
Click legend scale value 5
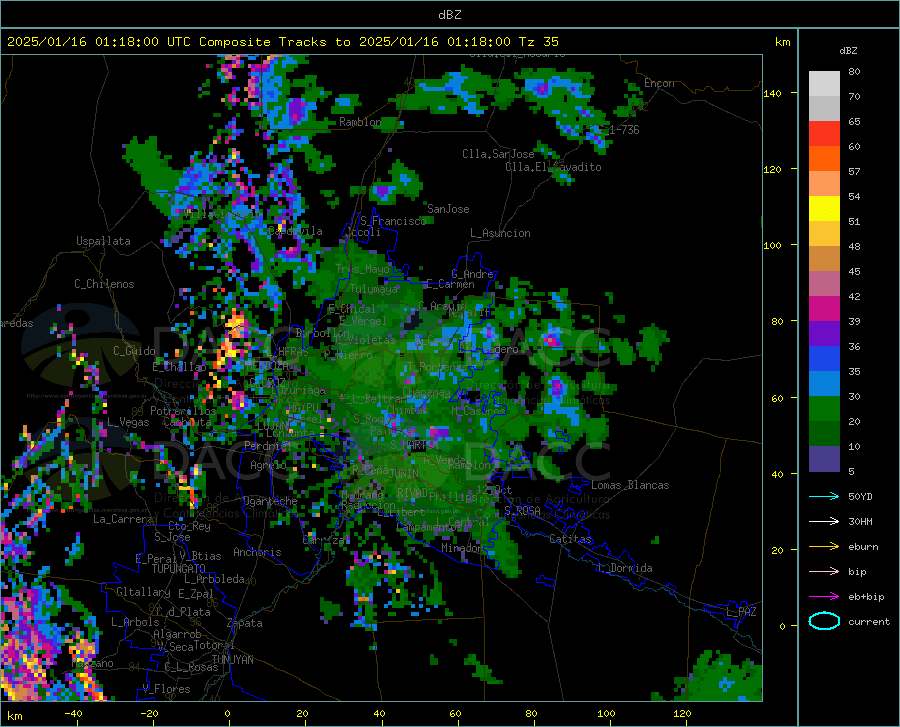coord(851,472)
